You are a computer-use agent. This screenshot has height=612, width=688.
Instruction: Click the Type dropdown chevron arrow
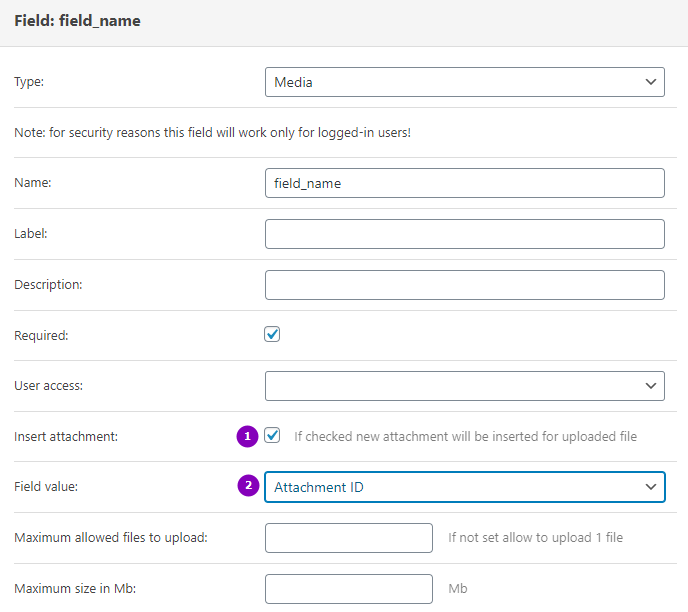point(651,82)
